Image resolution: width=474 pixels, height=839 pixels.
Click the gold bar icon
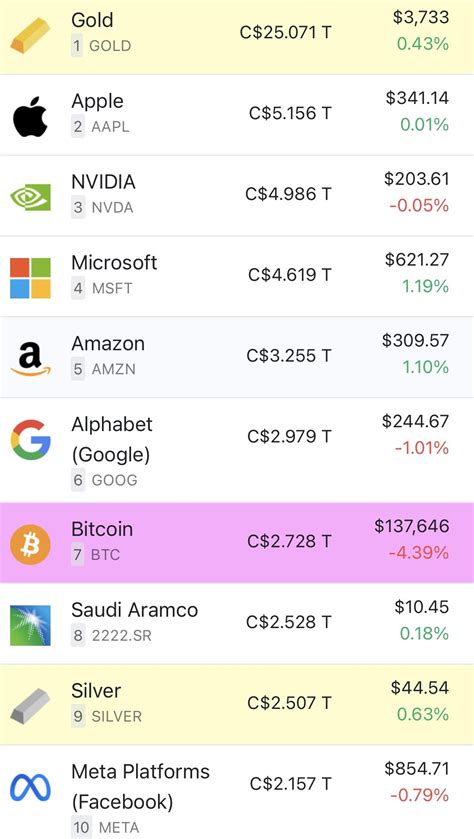pyautogui.click(x=30, y=36)
